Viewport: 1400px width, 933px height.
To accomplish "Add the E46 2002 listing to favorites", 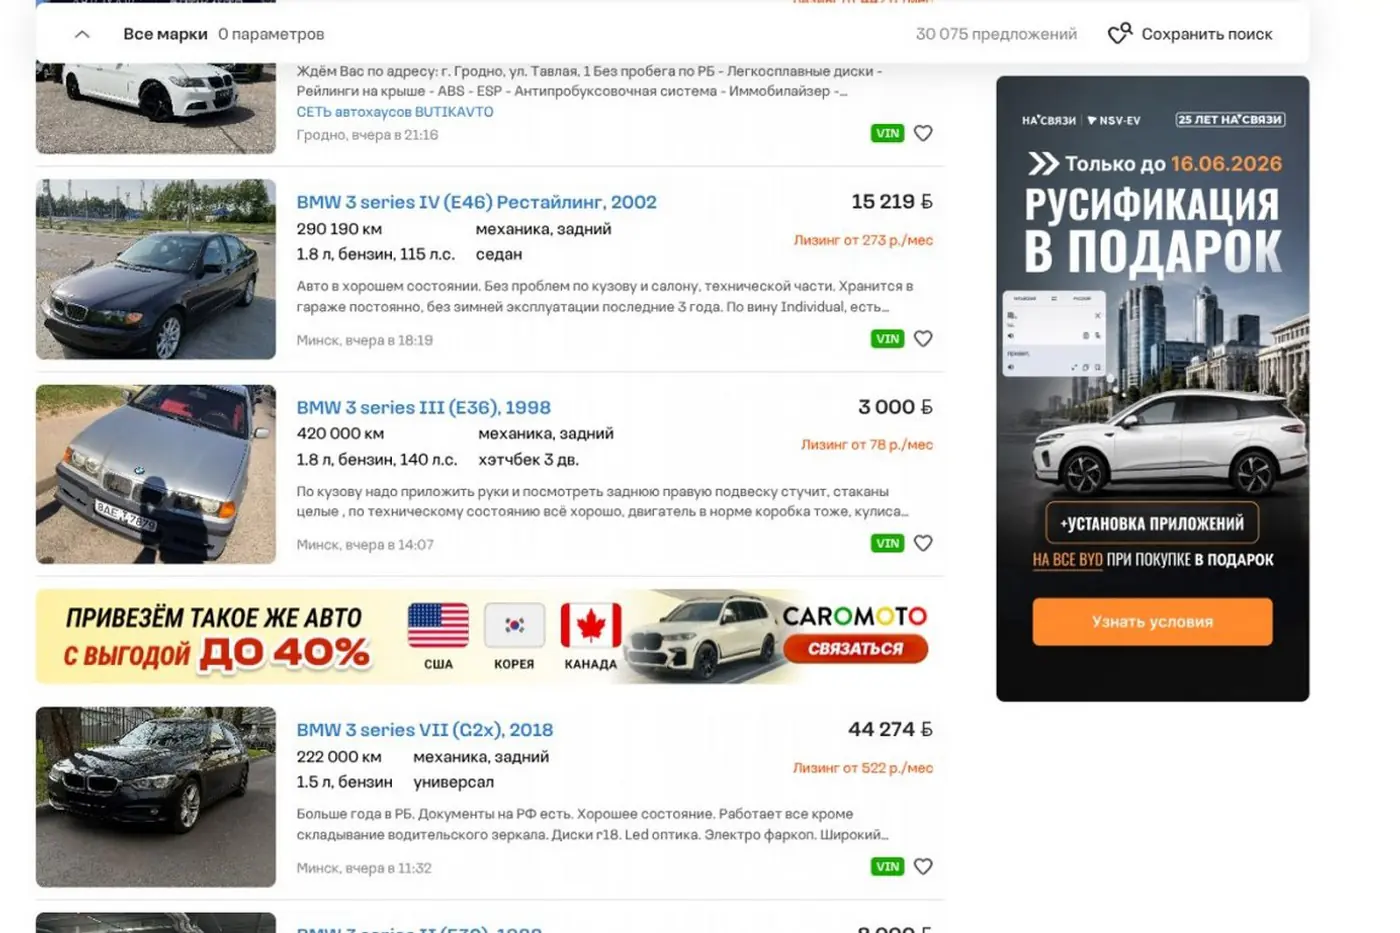I will pos(923,339).
